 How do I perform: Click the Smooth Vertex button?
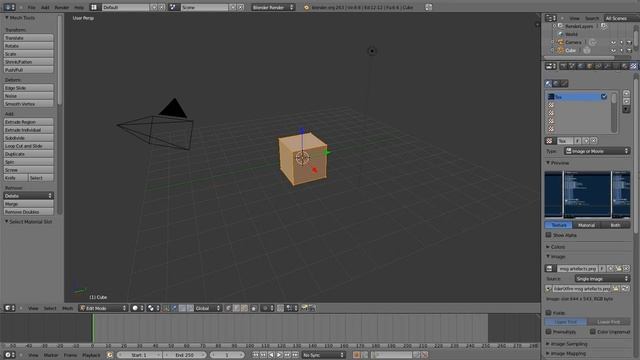[x=29, y=104]
